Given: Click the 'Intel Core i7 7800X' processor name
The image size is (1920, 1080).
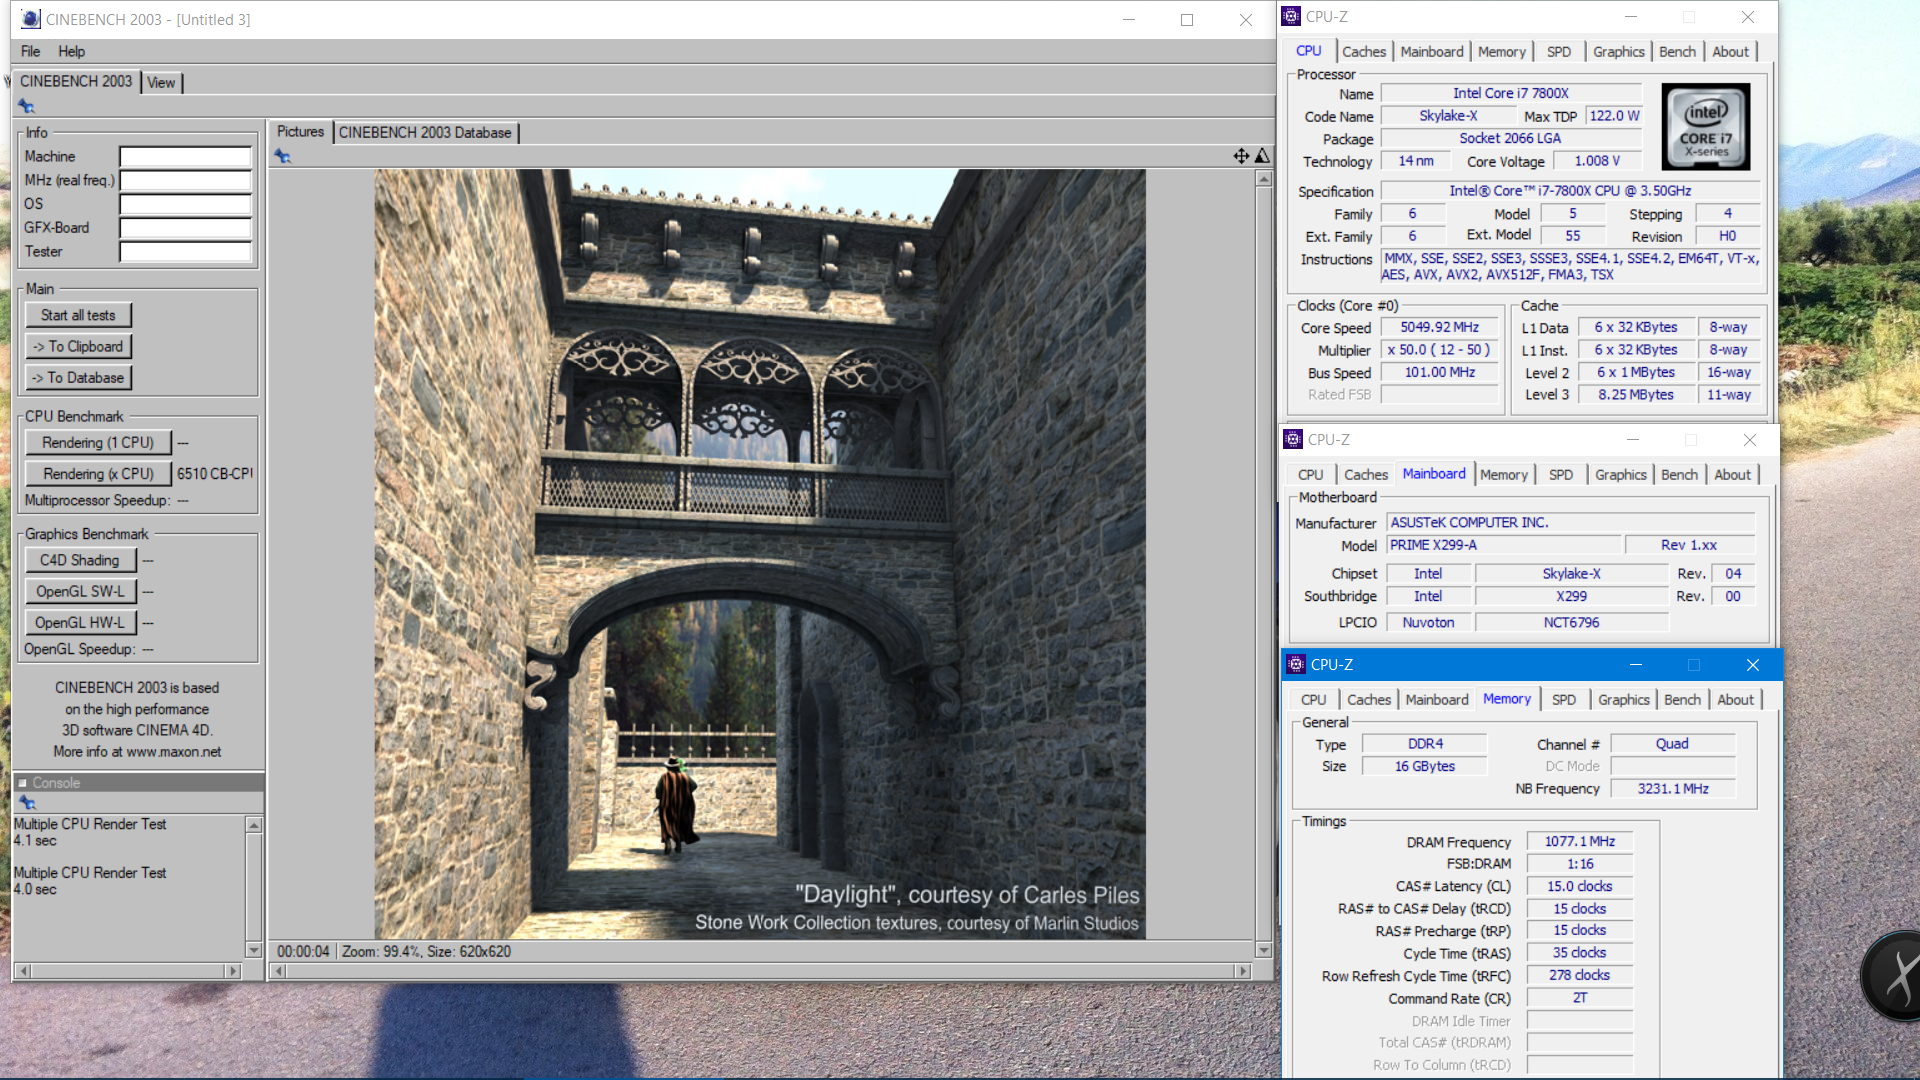Looking at the screenshot, I should 1510,93.
